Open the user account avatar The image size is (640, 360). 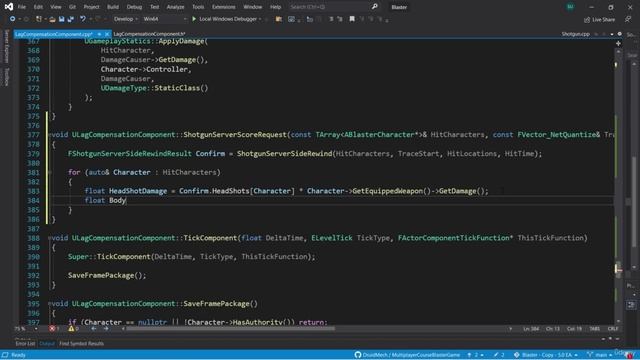tap(570, 7)
